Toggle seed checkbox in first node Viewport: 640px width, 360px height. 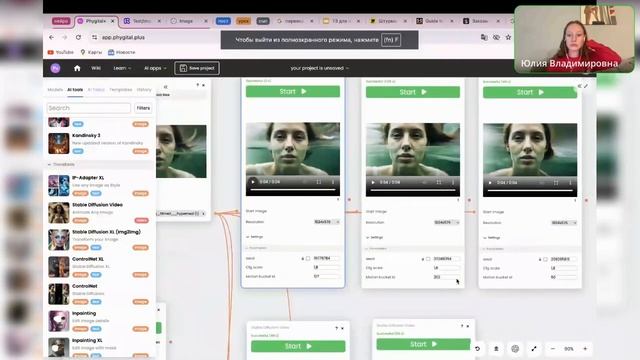click(308, 258)
